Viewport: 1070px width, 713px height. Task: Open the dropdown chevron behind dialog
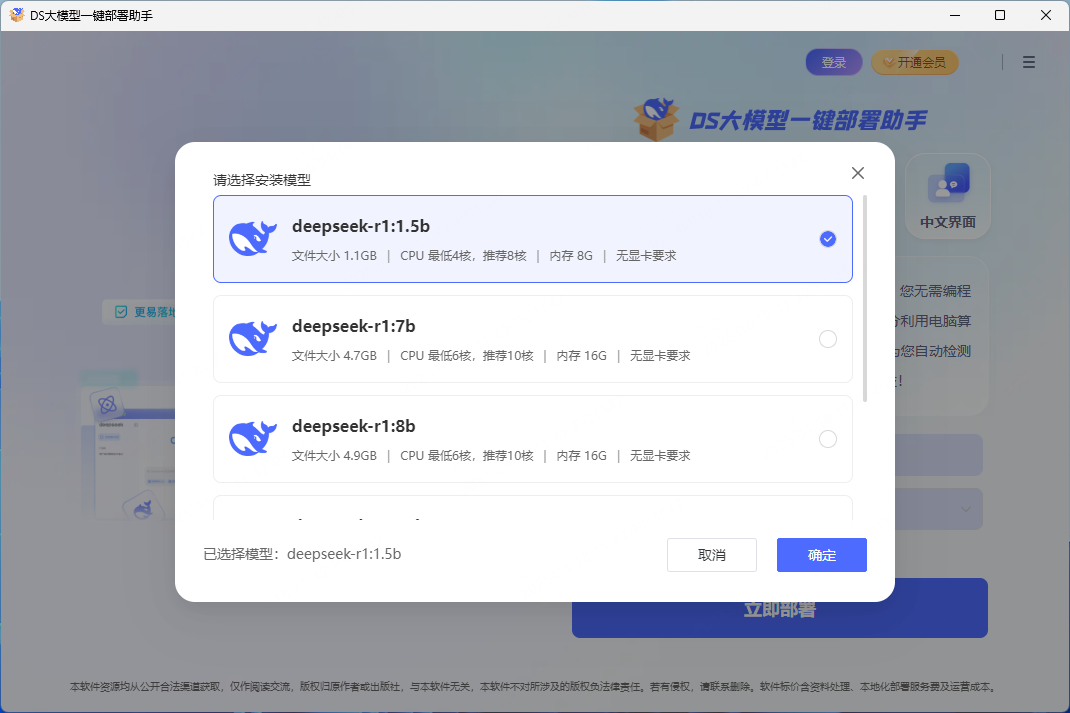966,509
